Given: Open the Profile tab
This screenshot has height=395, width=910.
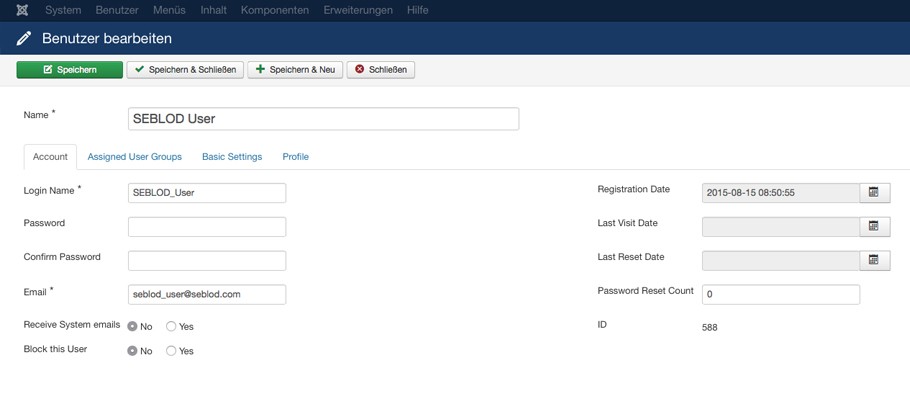Looking at the screenshot, I should point(295,157).
